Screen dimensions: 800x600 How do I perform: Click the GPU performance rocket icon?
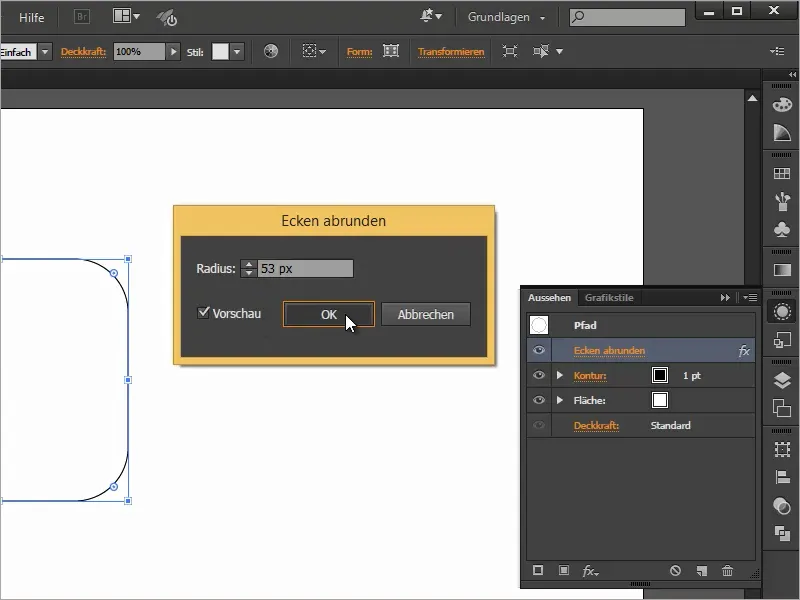coord(167,18)
